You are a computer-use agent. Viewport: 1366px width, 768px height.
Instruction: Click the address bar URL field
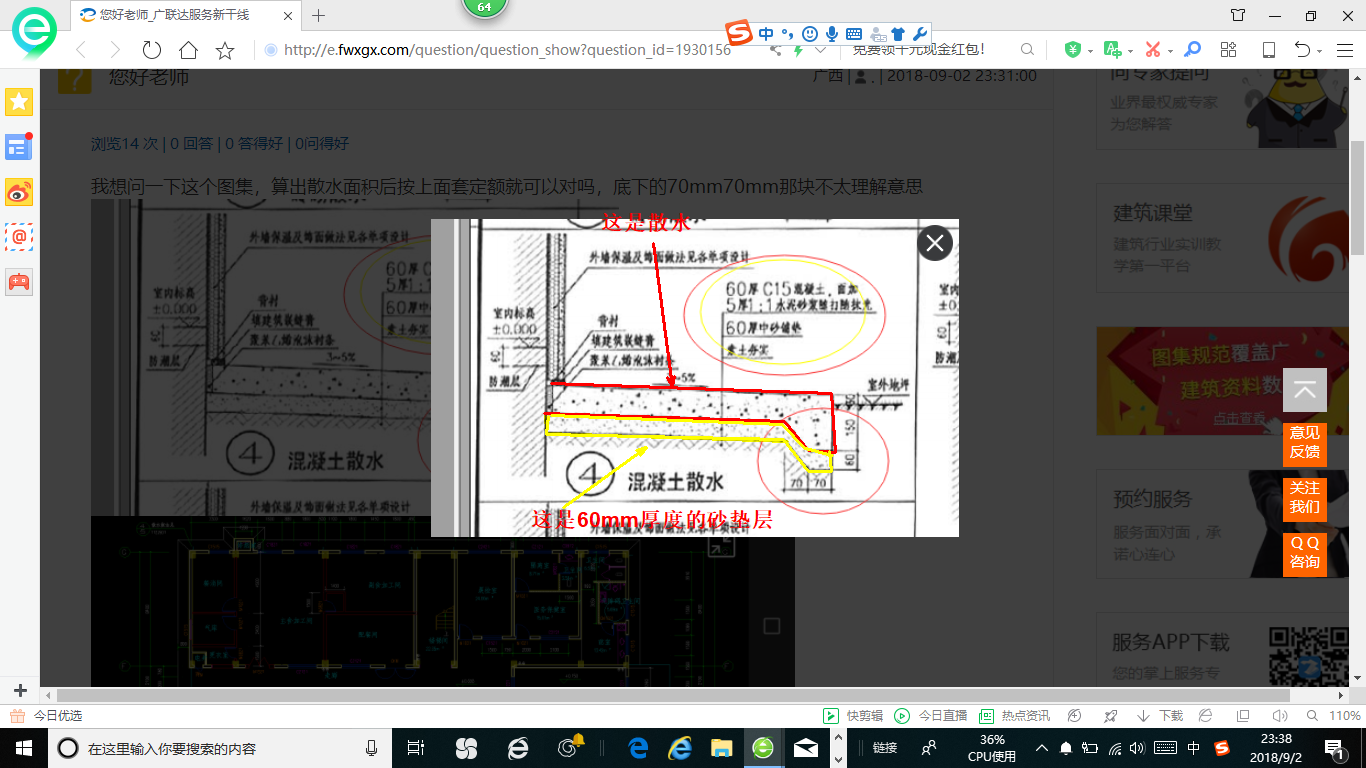point(507,50)
